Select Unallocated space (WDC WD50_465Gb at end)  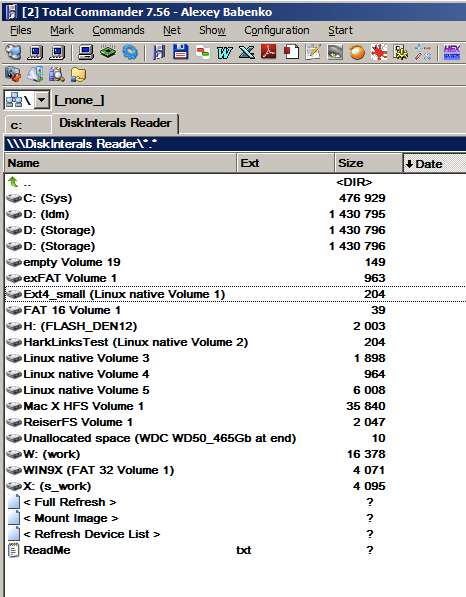click(x=235, y=438)
